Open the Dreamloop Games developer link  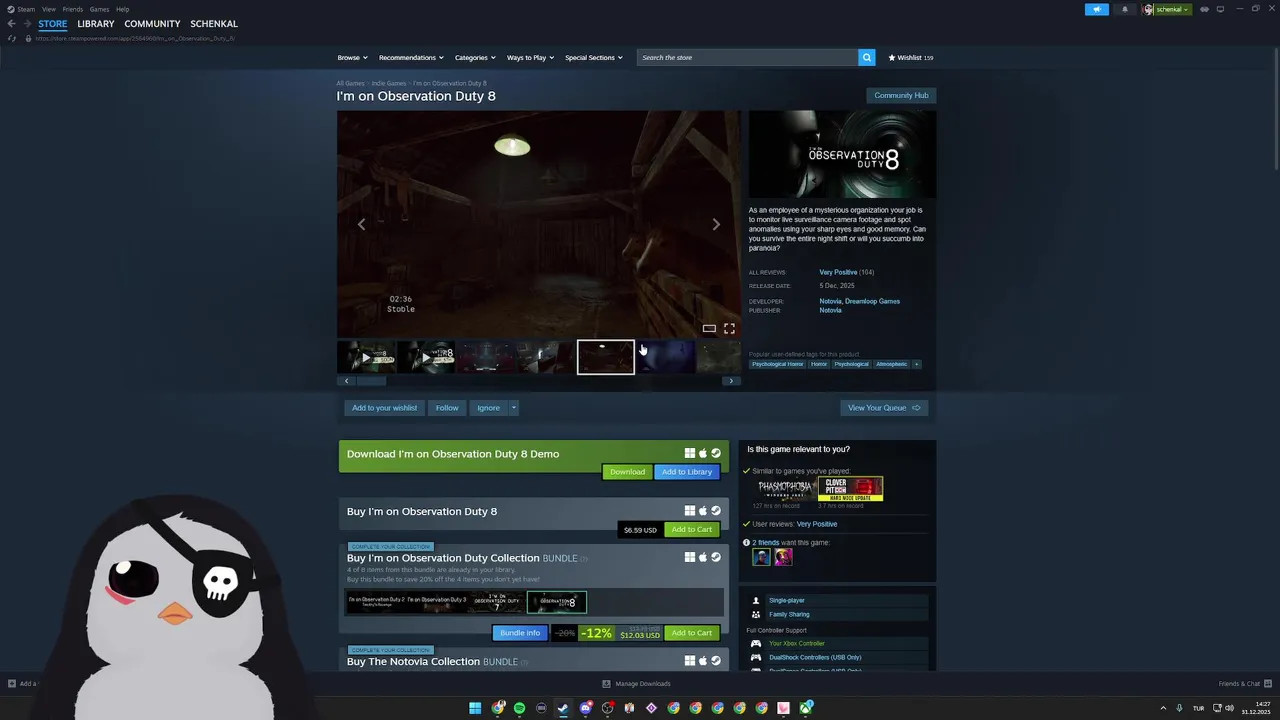[x=872, y=301]
